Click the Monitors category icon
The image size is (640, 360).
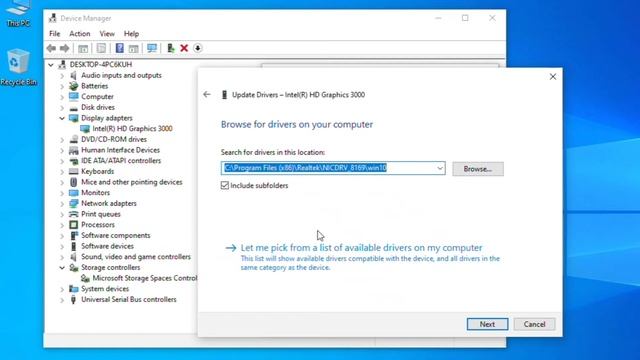point(73,193)
